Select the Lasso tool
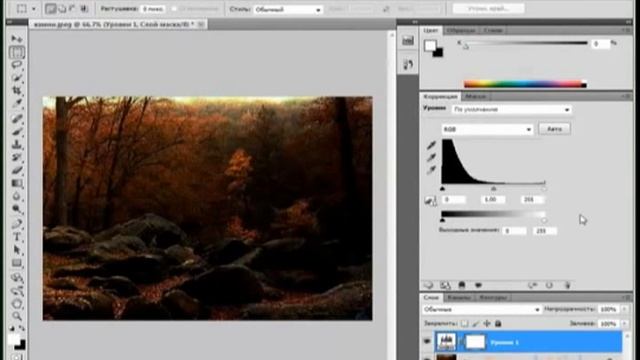This screenshot has height=360, width=640. tap(17, 65)
